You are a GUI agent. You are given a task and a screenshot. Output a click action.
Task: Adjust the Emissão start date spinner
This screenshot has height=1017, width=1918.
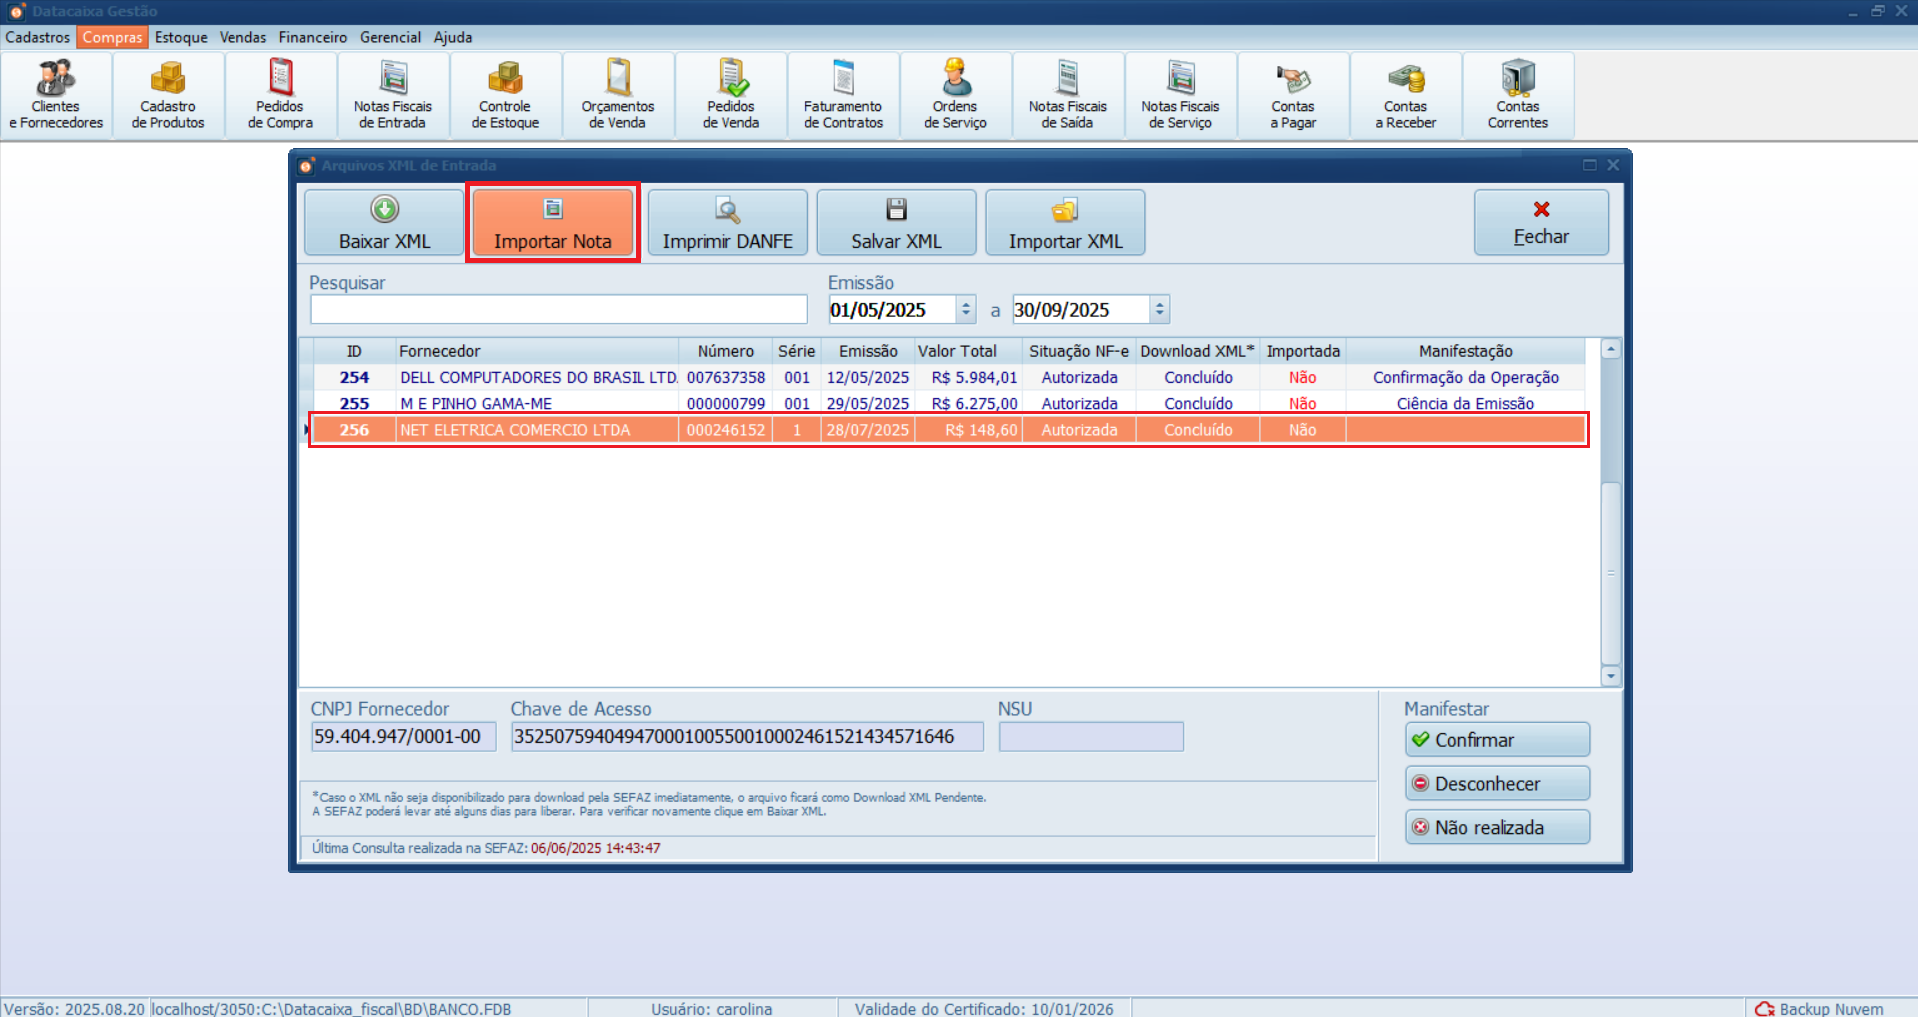click(966, 310)
